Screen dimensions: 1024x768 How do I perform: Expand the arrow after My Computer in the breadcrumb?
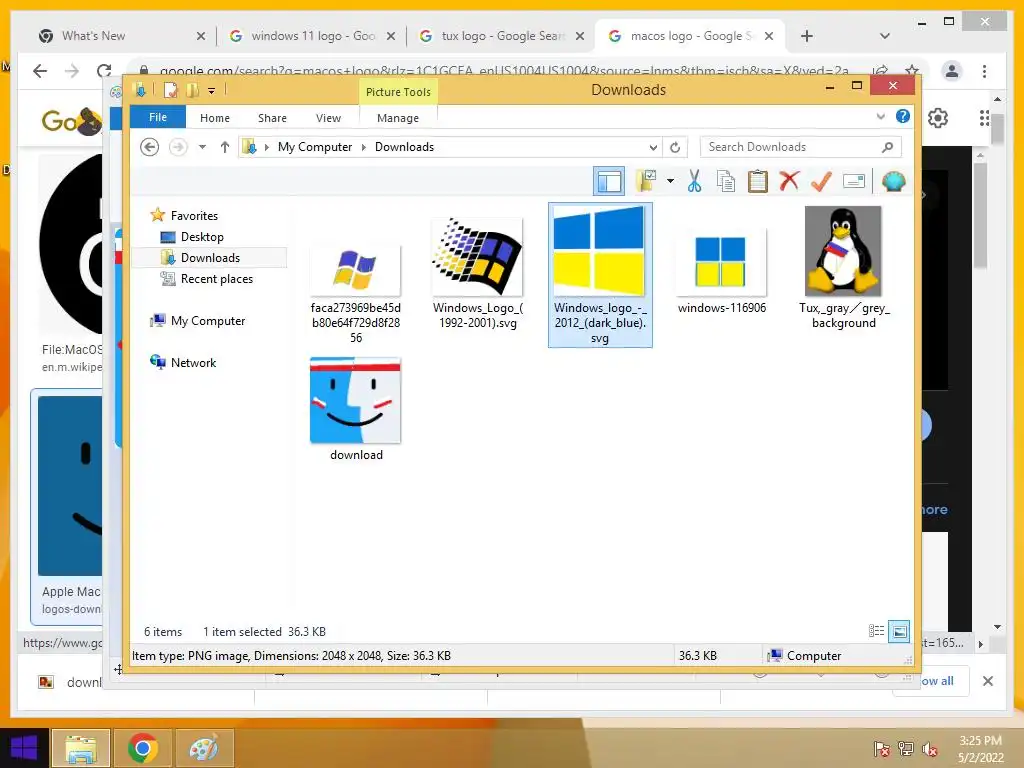(x=364, y=147)
